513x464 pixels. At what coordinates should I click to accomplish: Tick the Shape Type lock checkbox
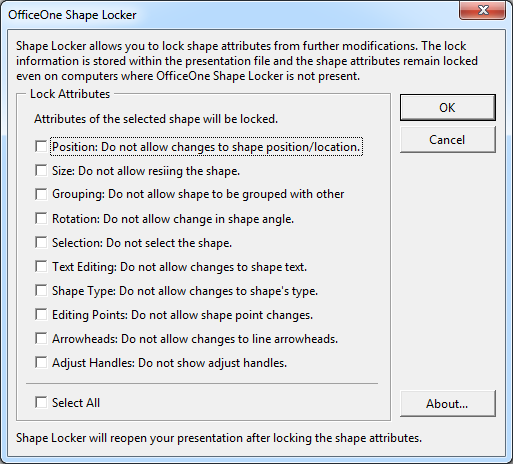[41, 290]
